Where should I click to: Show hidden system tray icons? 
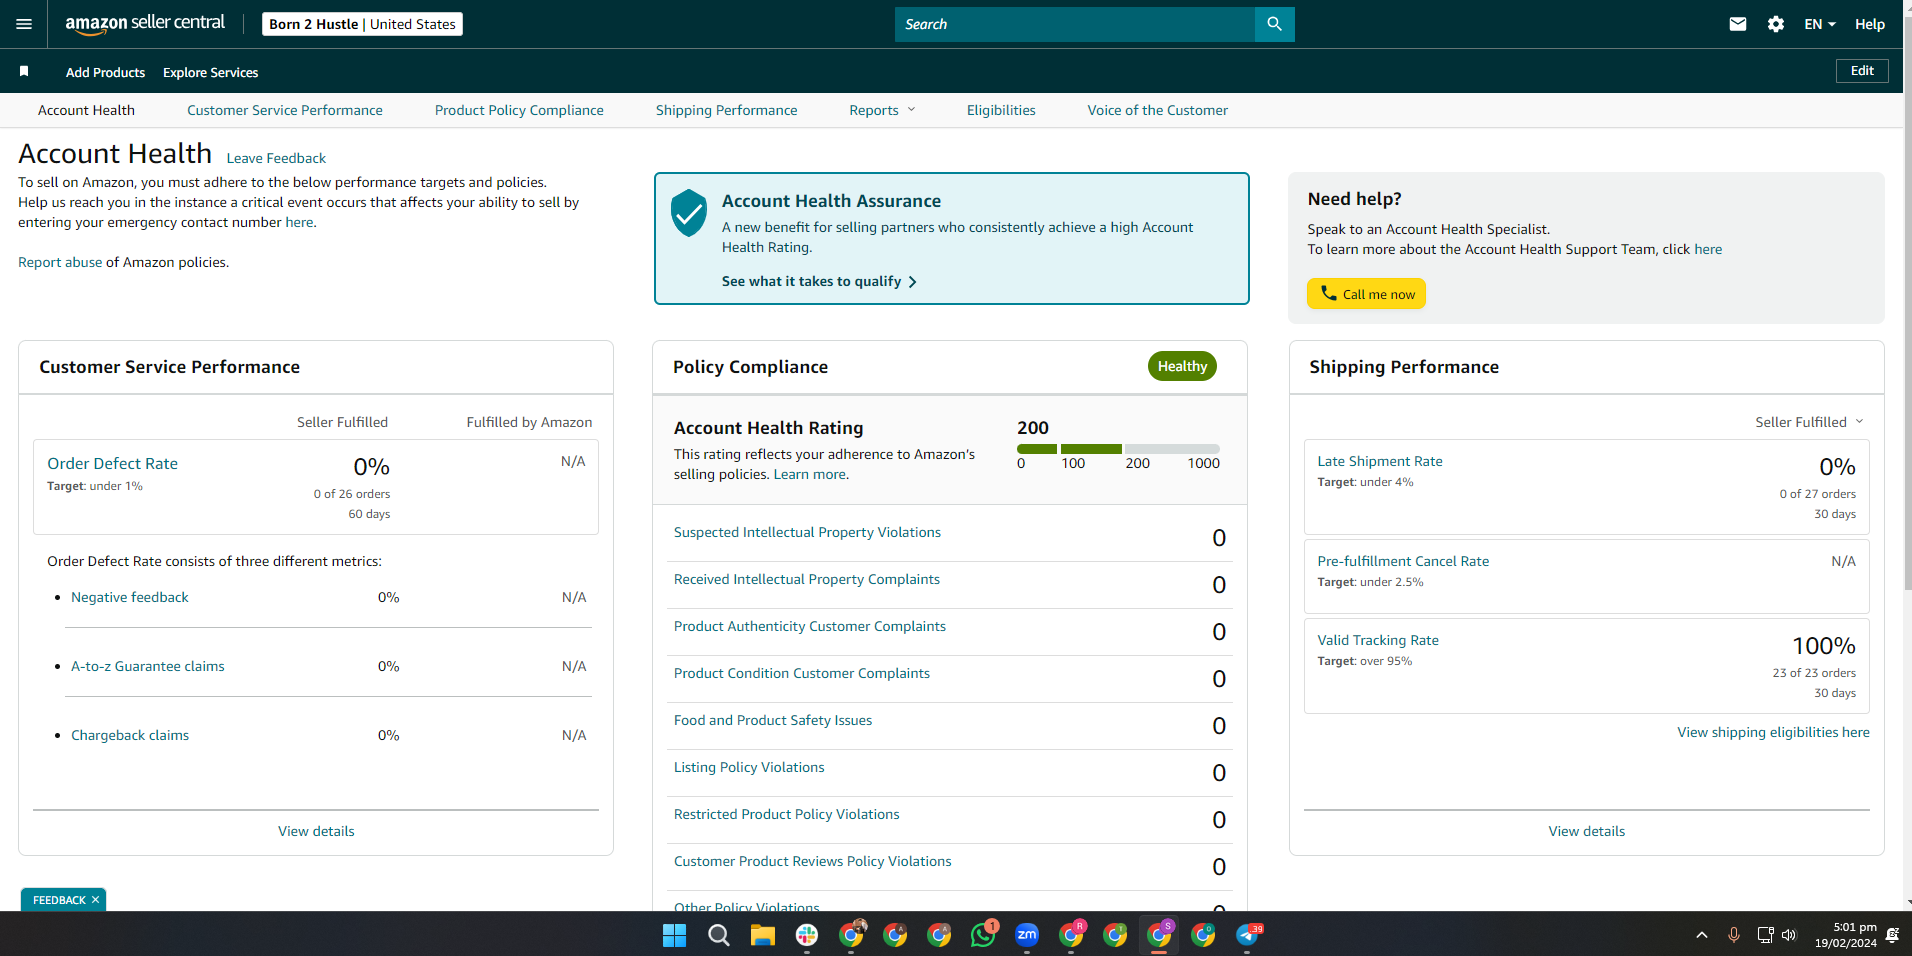tap(1702, 935)
